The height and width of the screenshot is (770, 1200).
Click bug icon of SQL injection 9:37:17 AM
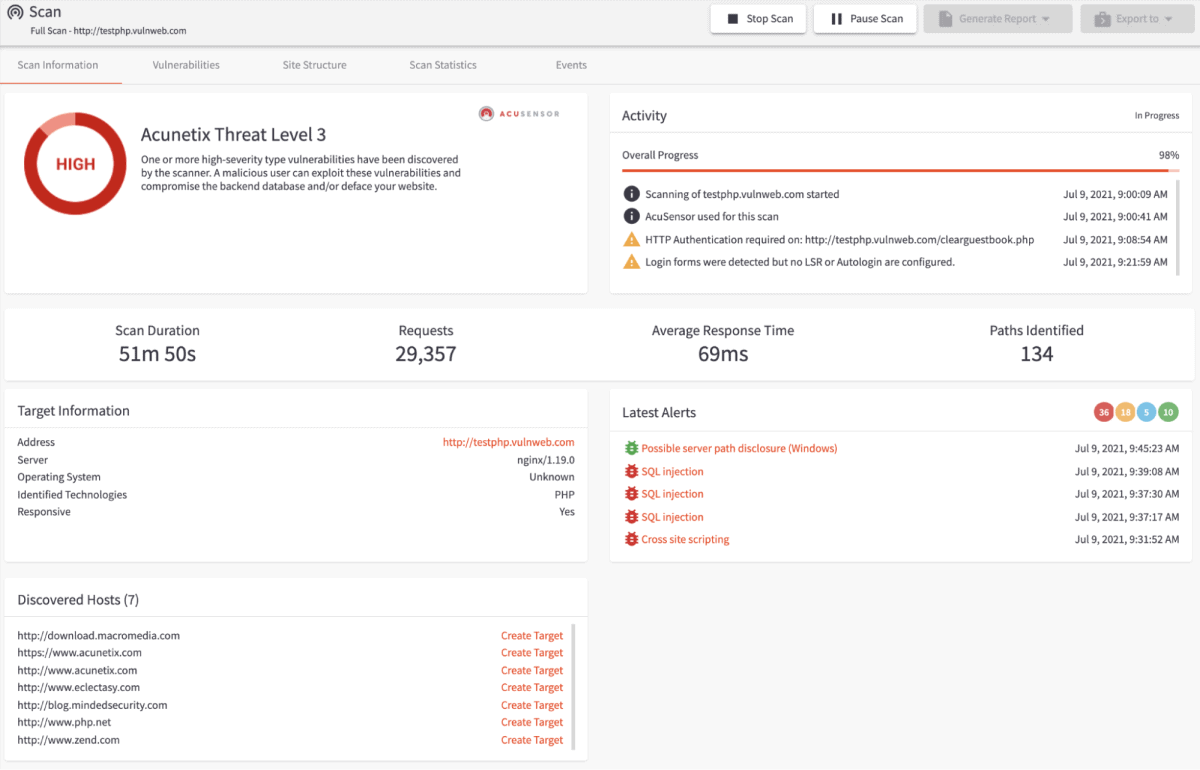pyautogui.click(x=631, y=517)
